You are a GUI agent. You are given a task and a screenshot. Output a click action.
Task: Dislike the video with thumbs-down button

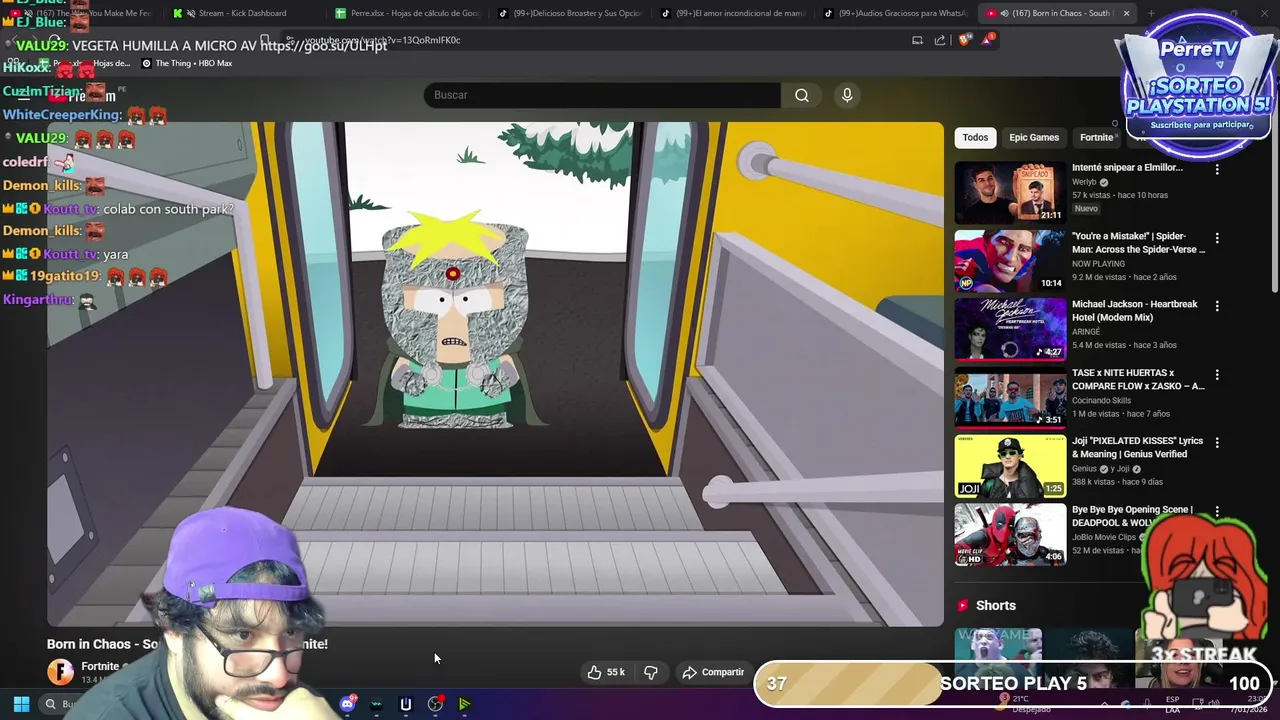(x=650, y=672)
